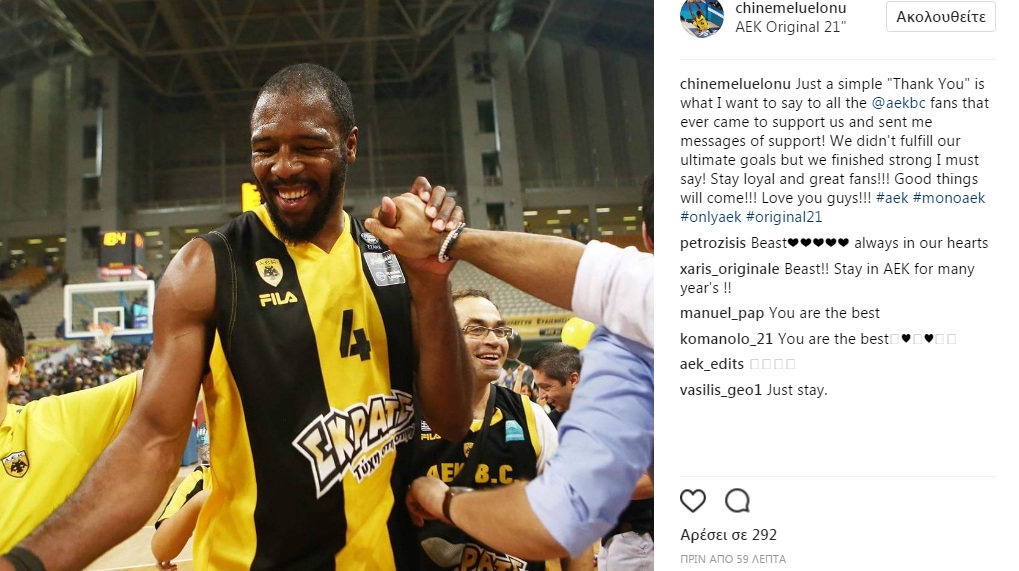Visit komanolo_21 commenter profile

(727, 338)
